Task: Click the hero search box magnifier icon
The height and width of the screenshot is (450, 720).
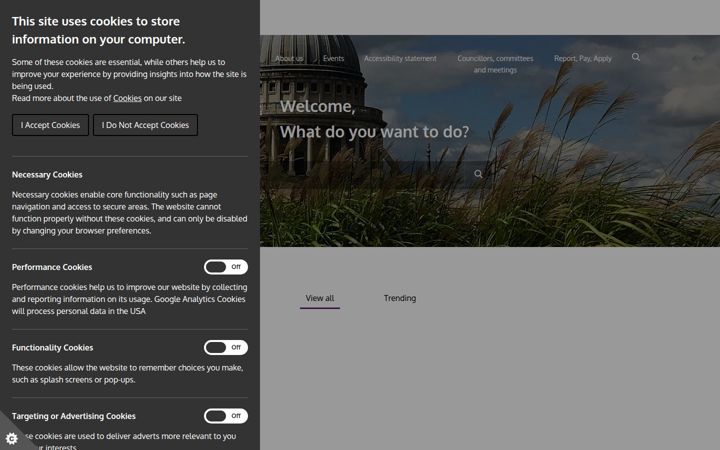Action: click(478, 174)
